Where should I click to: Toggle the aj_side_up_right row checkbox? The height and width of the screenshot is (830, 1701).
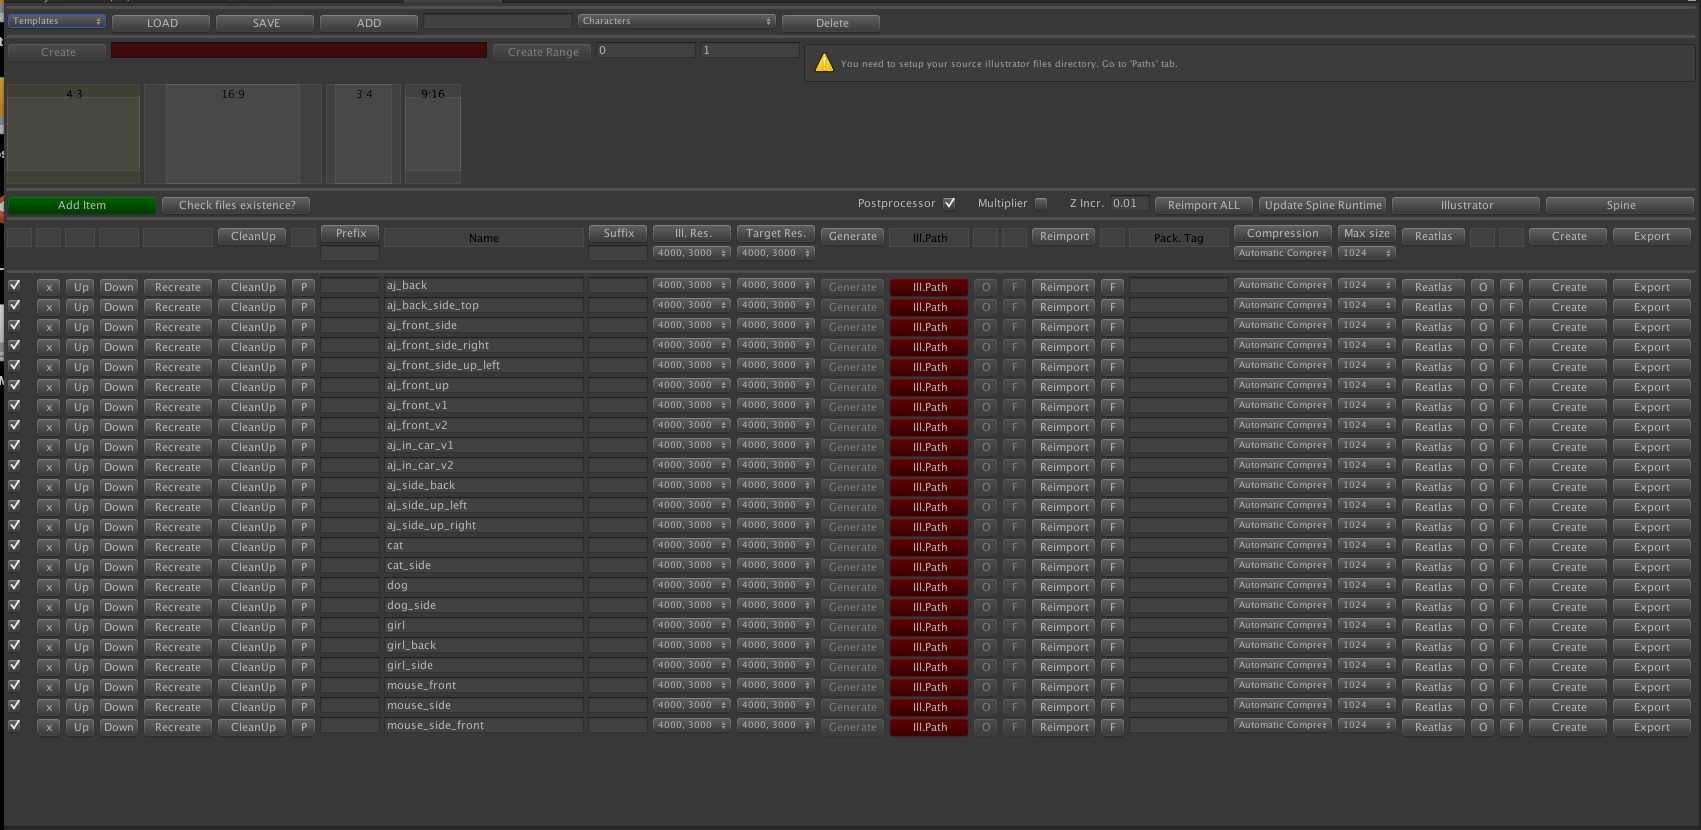point(14,525)
